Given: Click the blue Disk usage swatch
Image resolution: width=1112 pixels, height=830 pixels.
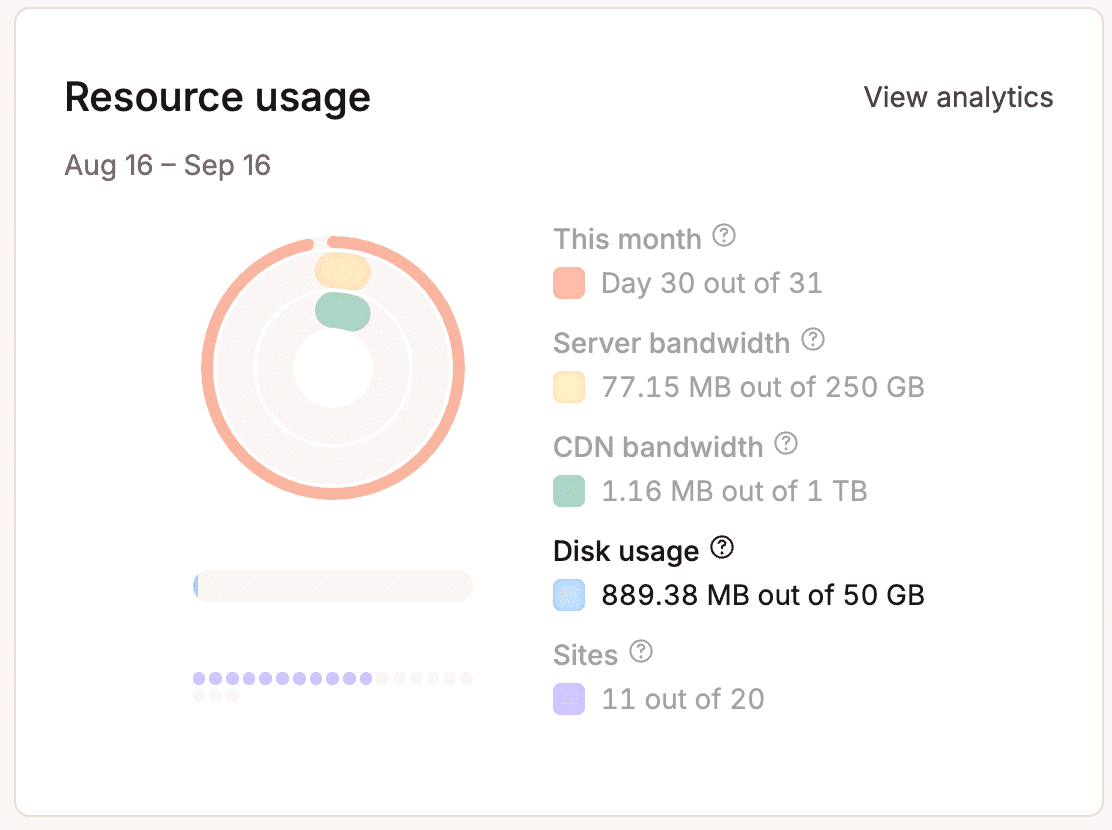Looking at the screenshot, I should pos(569,595).
